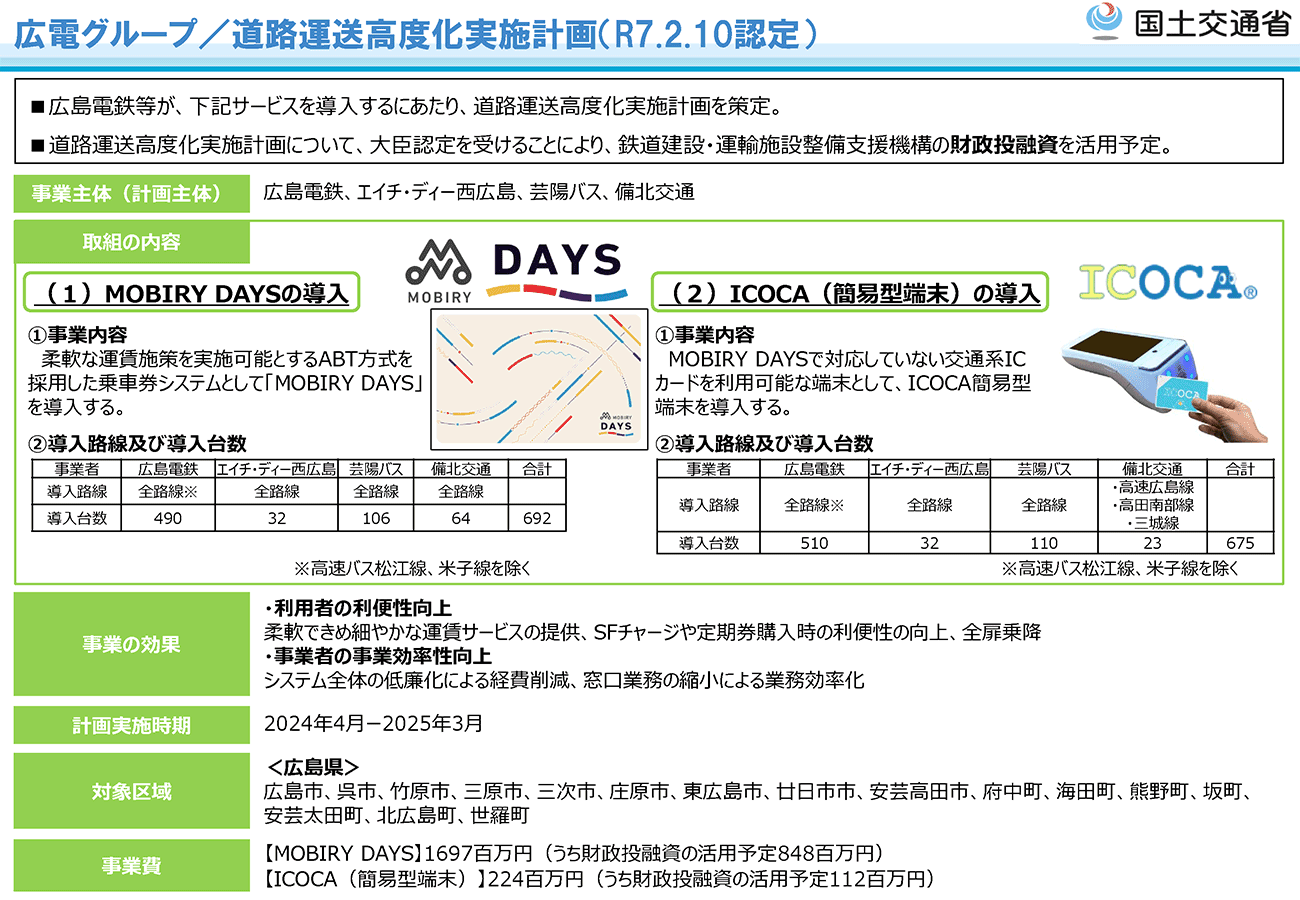The height and width of the screenshot is (900, 1300).
Task: Click the 取組の内容 green label
Action: pos(131,242)
